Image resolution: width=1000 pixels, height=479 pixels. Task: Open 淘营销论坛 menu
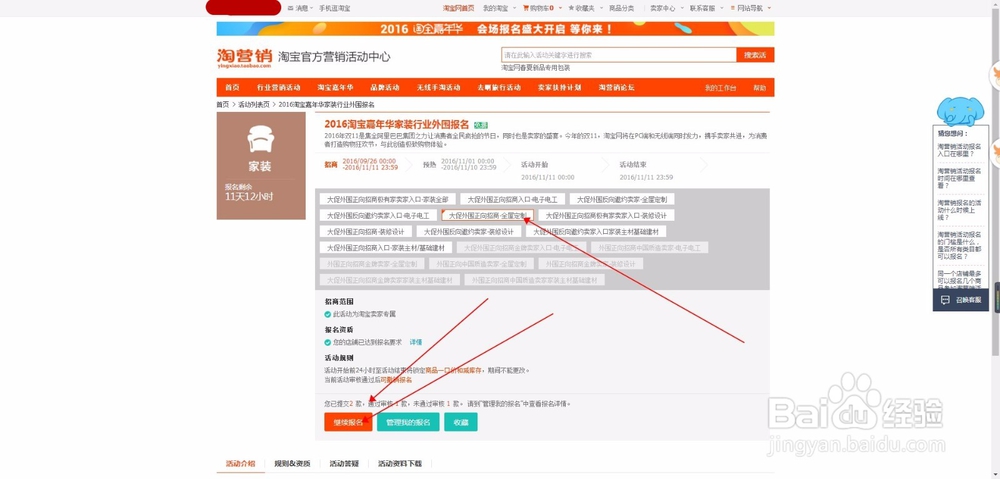pos(616,87)
